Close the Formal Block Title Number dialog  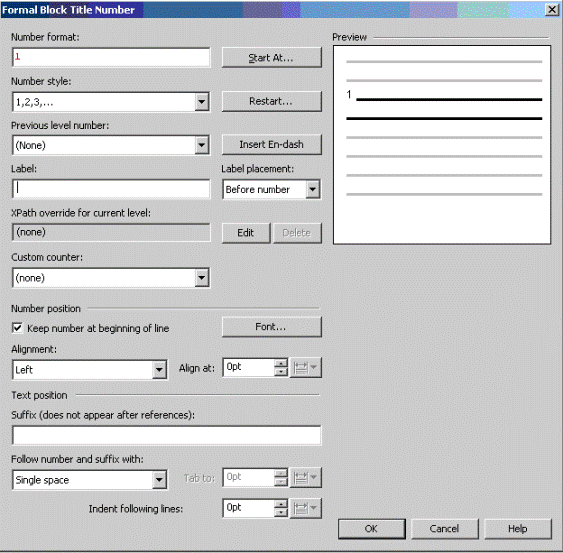click(552, 9)
